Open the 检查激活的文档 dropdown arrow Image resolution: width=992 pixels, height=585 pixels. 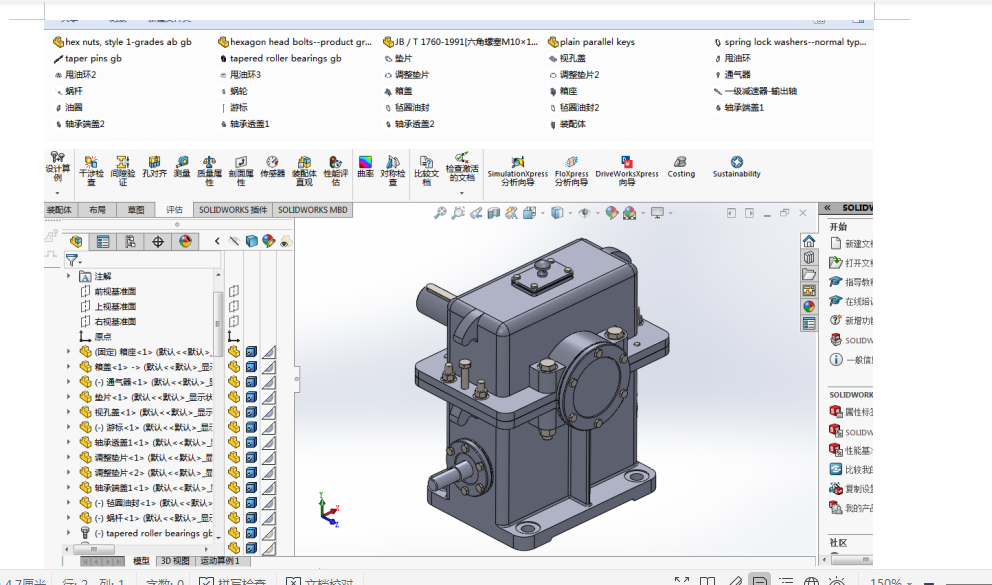(x=462, y=192)
